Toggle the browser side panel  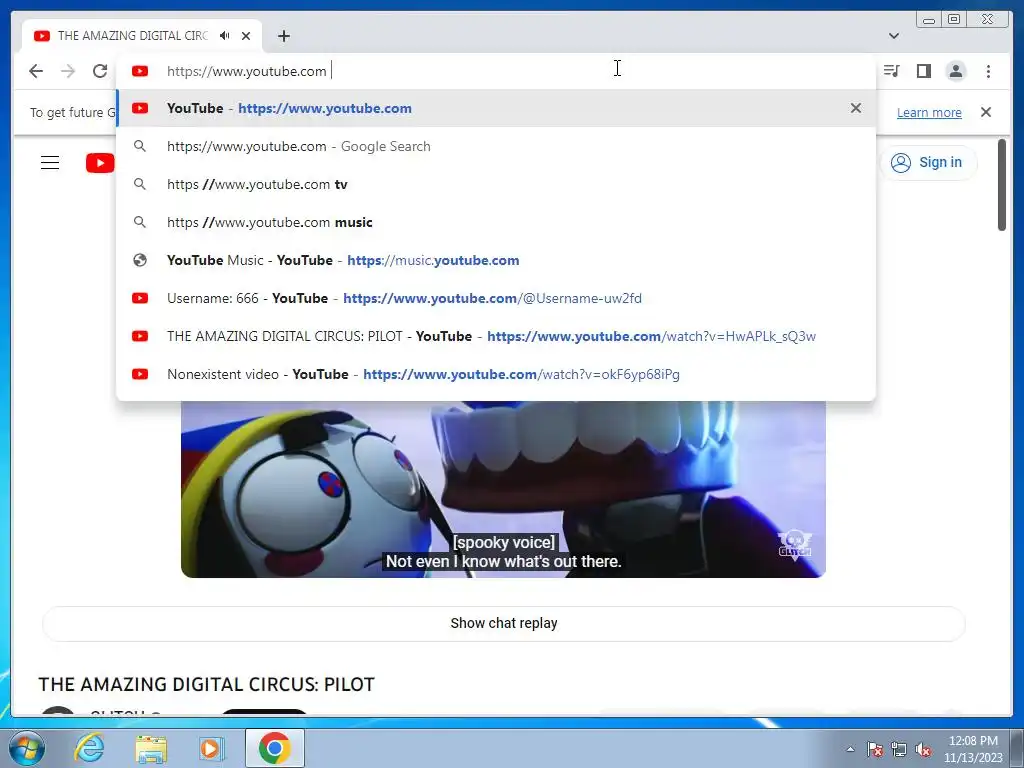(x=923, y=71)
